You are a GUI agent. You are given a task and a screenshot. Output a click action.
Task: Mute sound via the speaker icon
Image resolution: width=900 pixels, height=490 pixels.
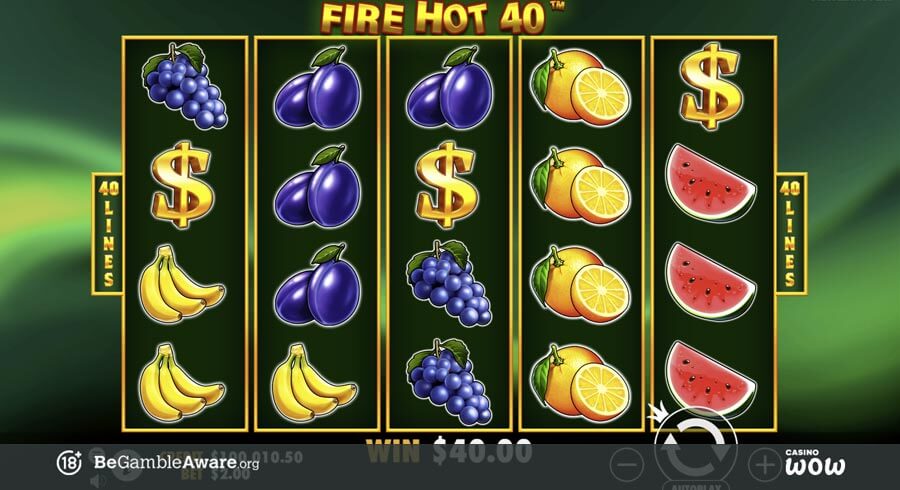98,481
